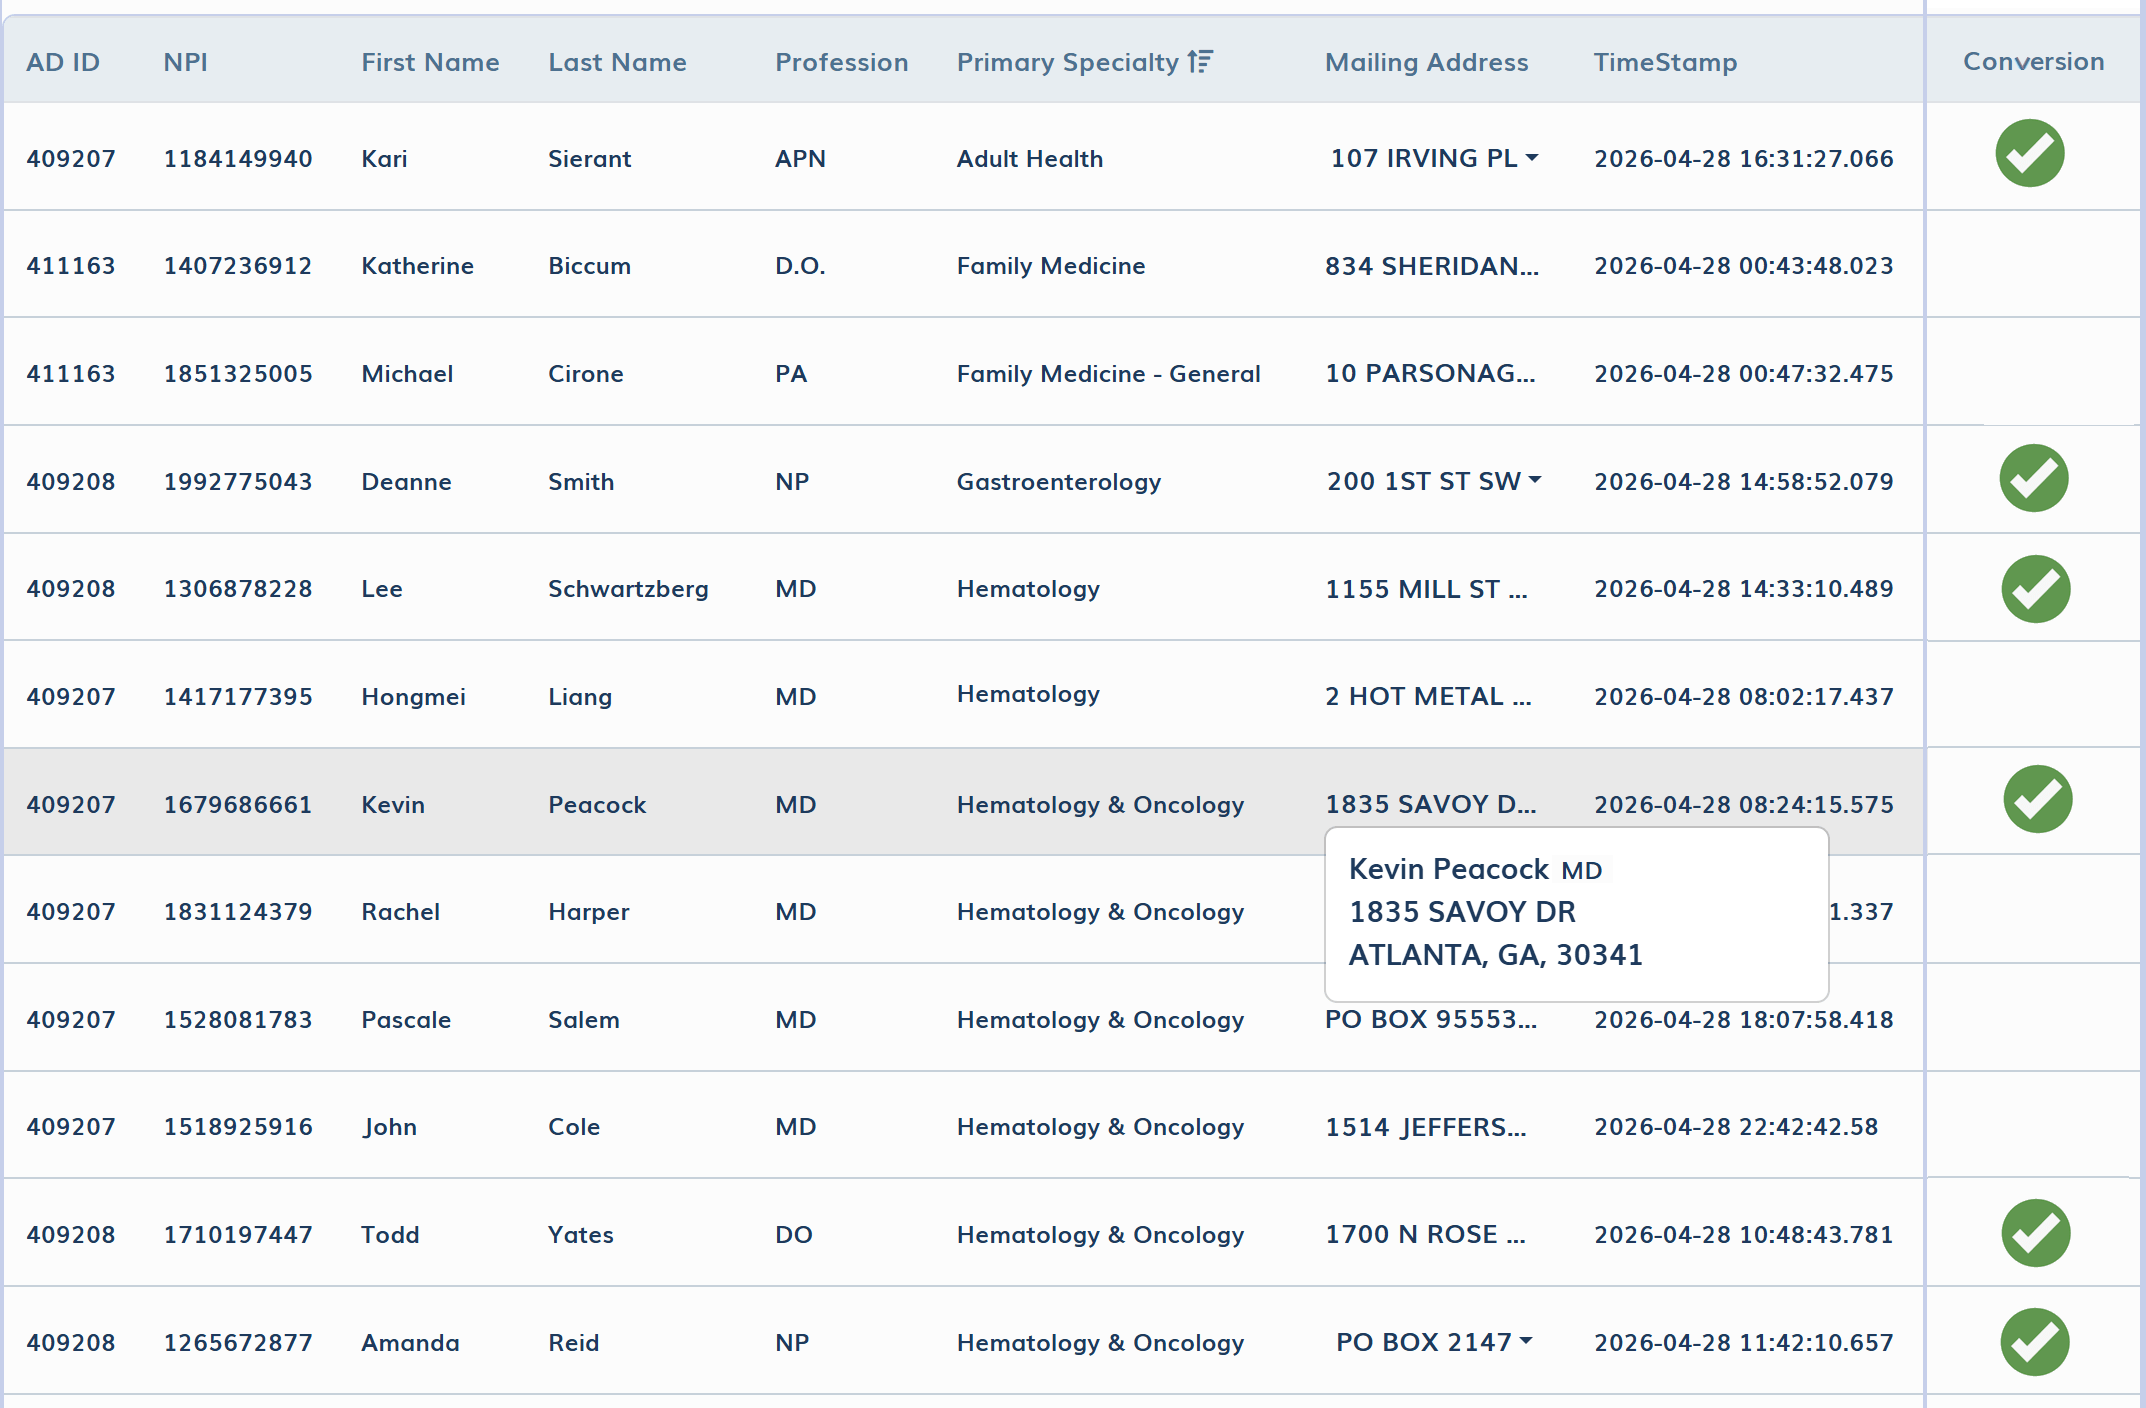
Task: Click timestamp 2026-04-28 18:07:58.418
Action: click(1744, 1019)
